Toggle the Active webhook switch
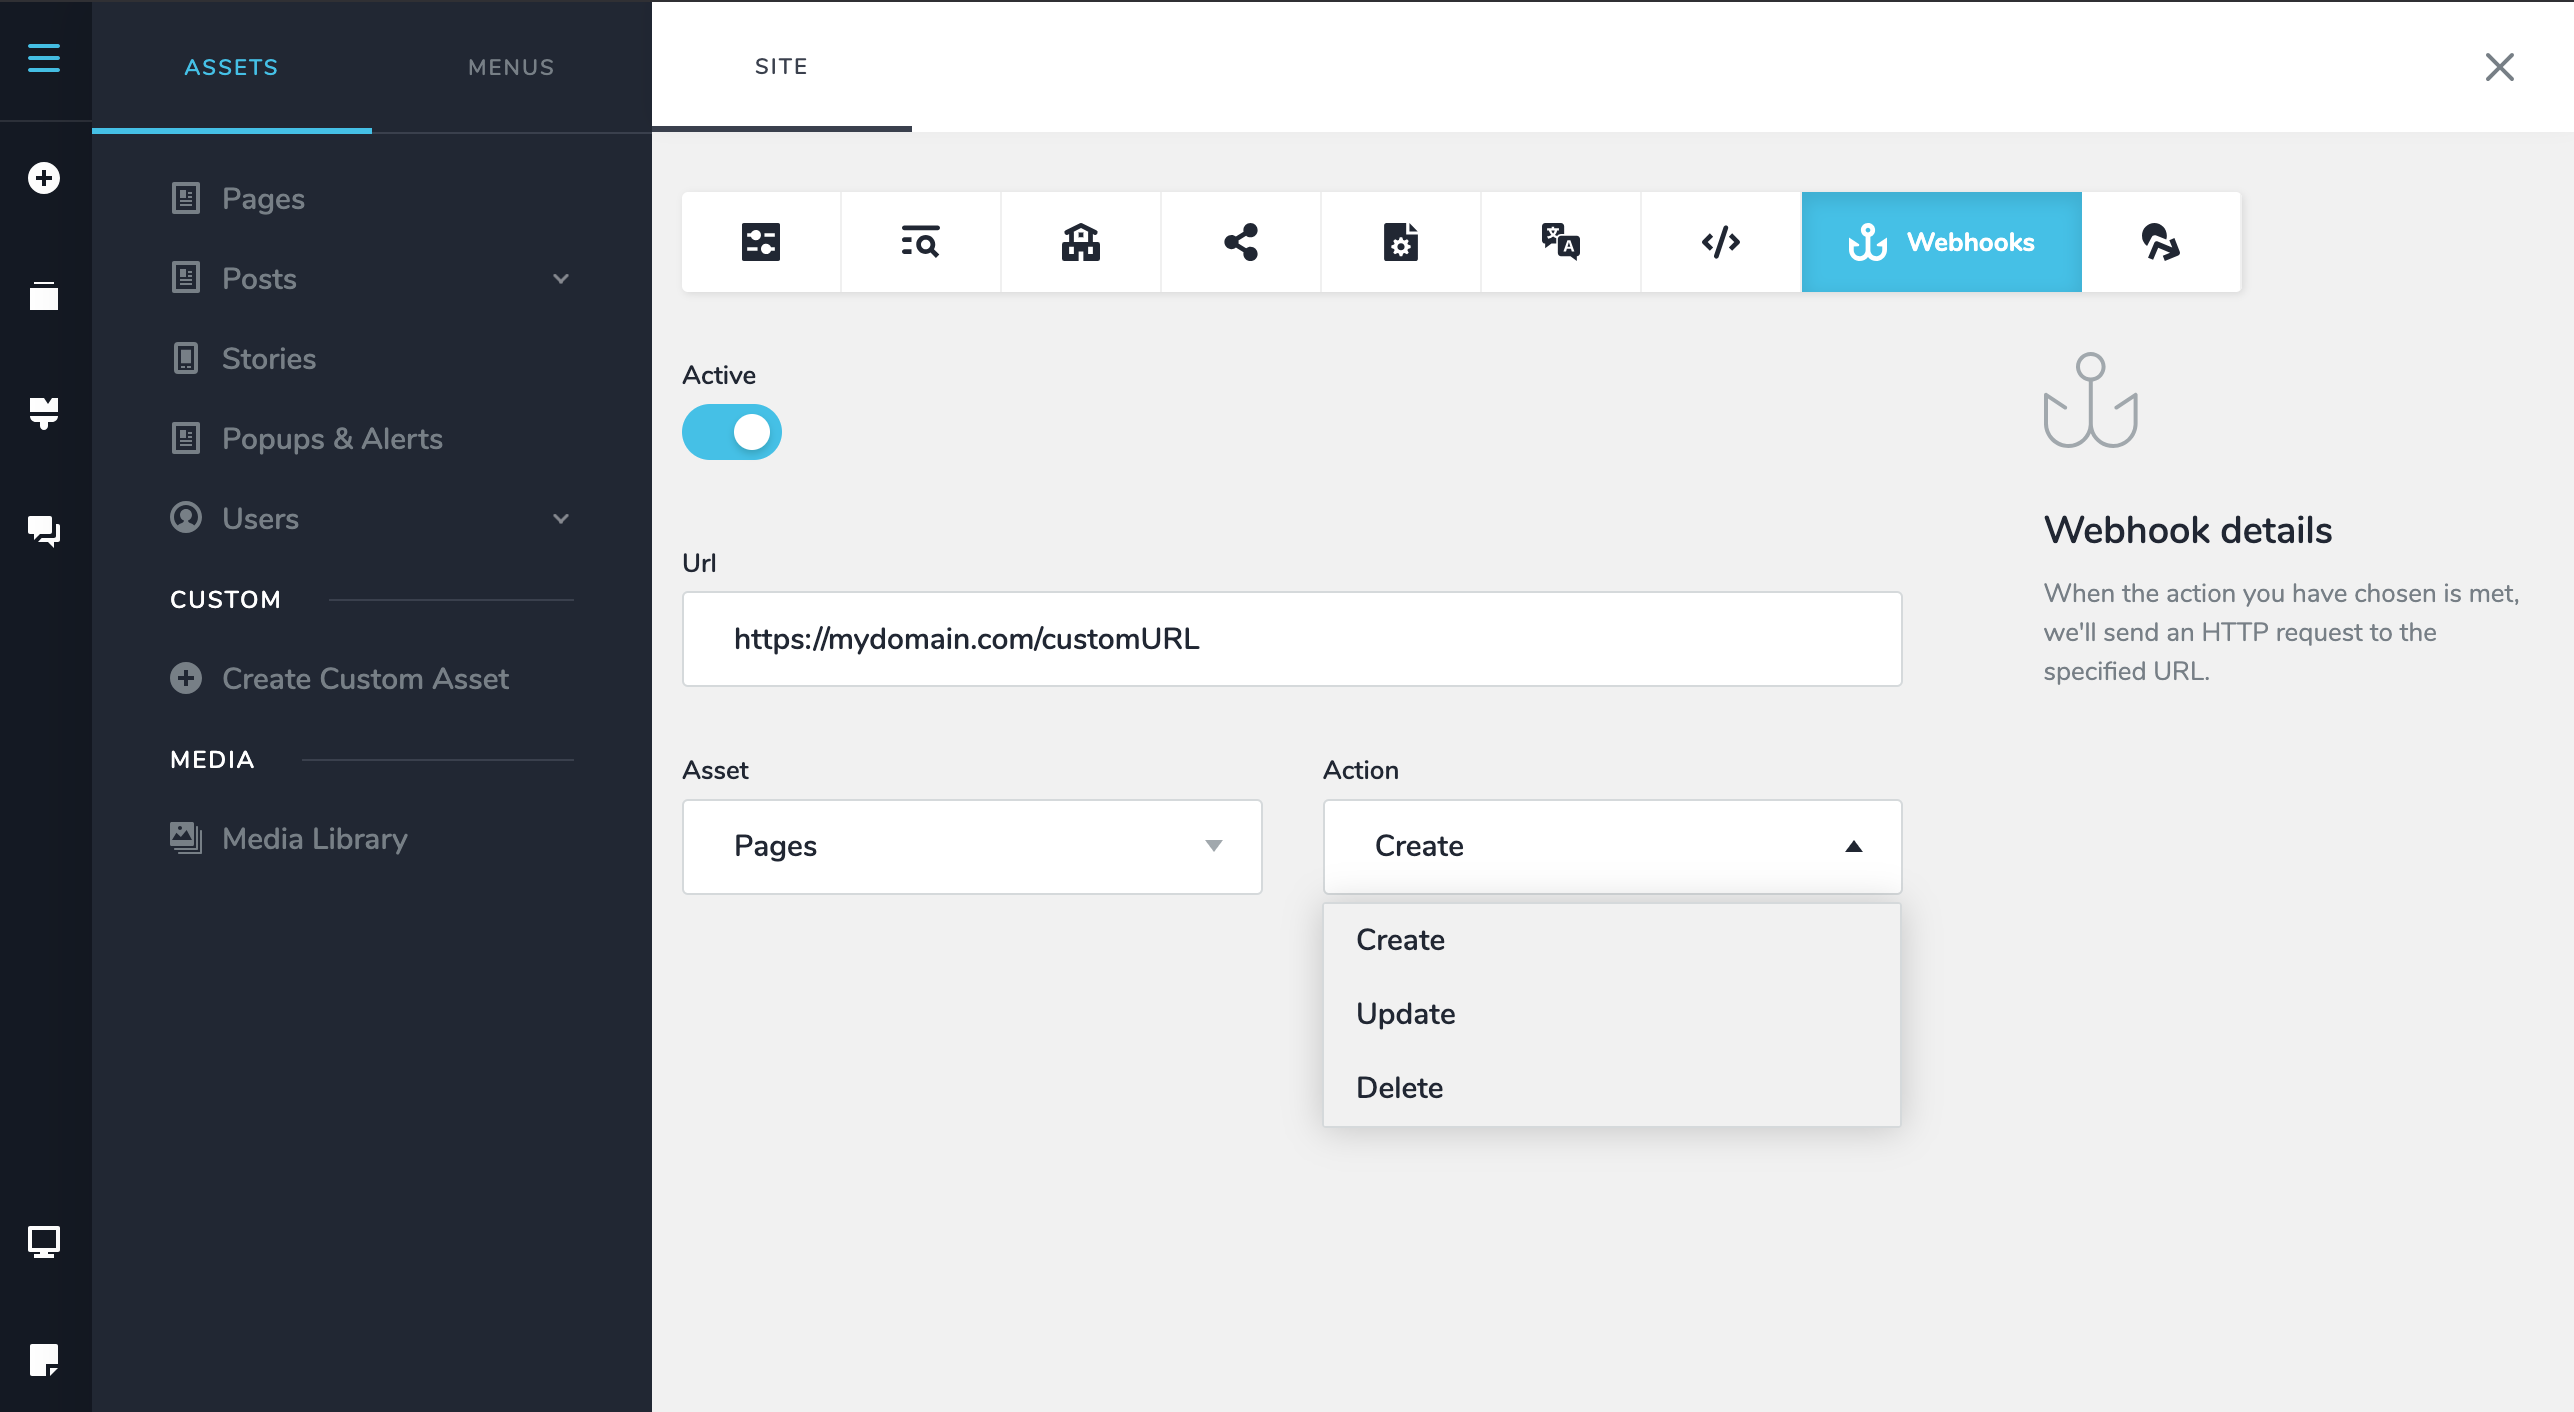The width and height of the screenshot is (2574, 1412). (x=732, y=432)
